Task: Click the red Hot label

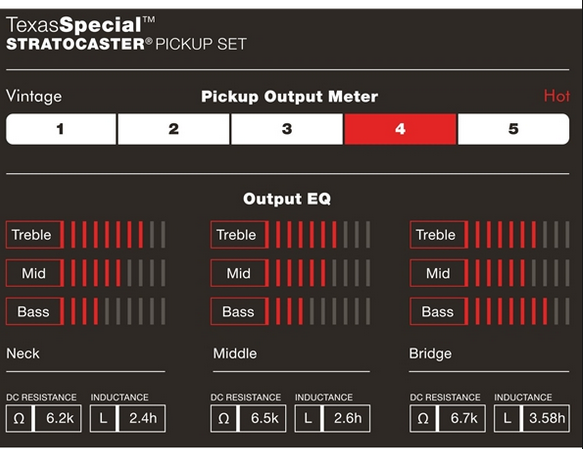Action: pyautogui.click(x=557, y=96)
